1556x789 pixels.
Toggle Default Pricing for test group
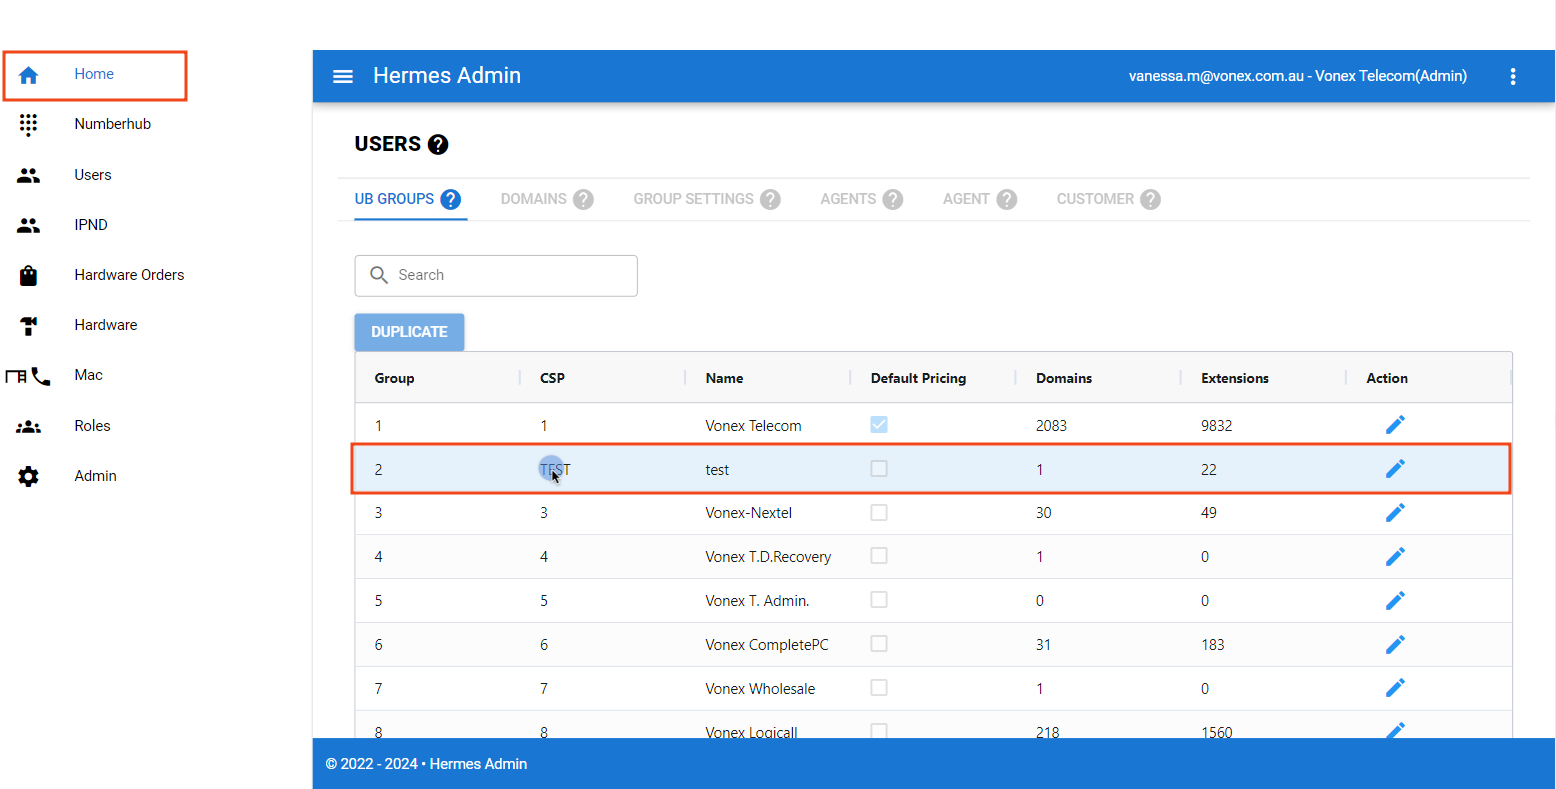(x=879, y=469)
